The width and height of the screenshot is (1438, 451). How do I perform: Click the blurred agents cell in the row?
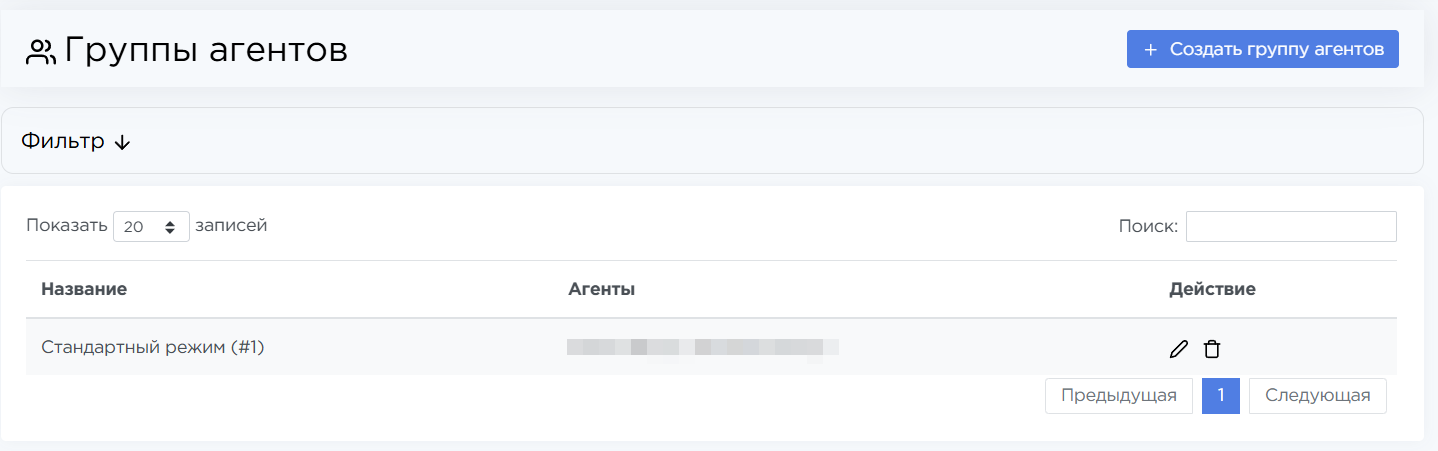click(x=702, y=348)
